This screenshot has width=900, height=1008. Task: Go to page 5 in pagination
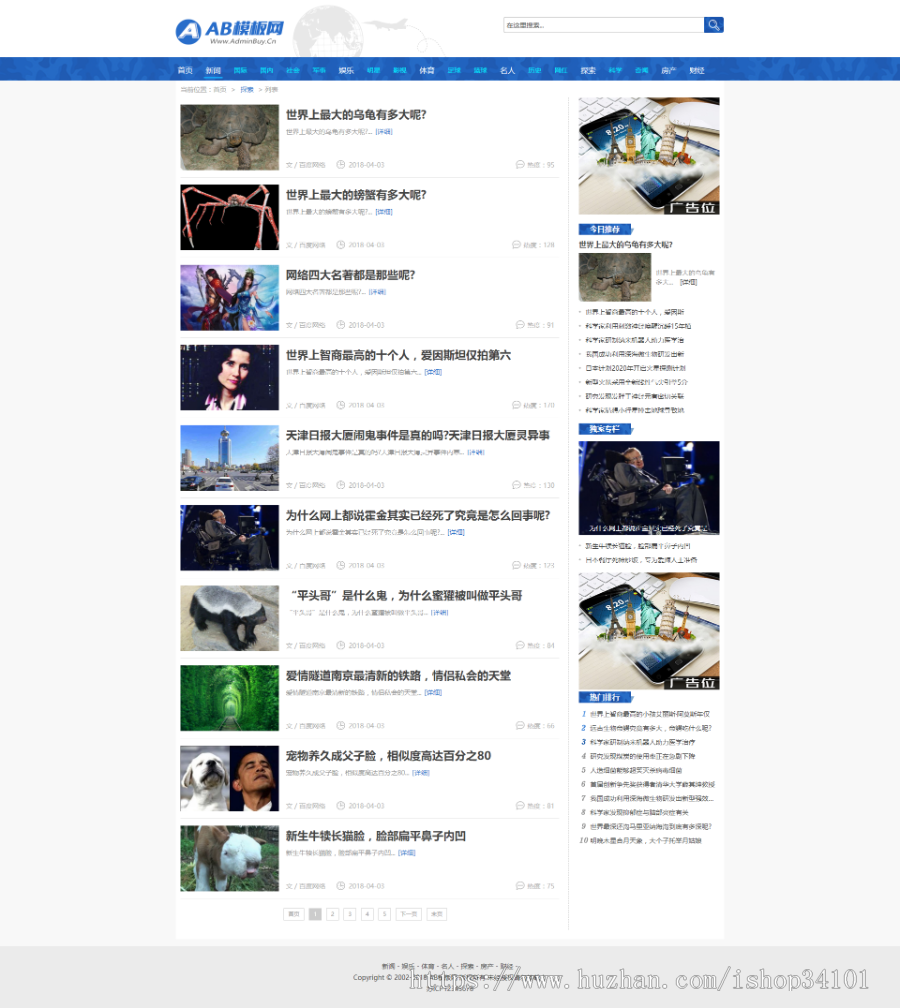pyautogui.click(x=384, y=914)
